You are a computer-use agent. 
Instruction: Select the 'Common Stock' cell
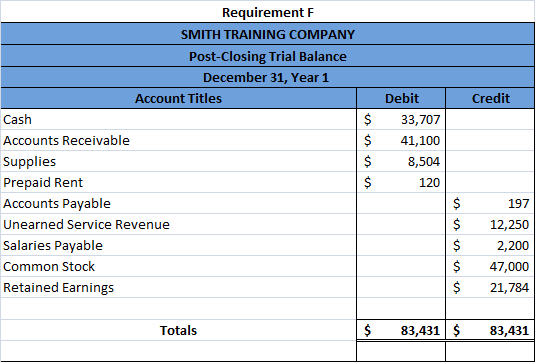coord(178,266)
